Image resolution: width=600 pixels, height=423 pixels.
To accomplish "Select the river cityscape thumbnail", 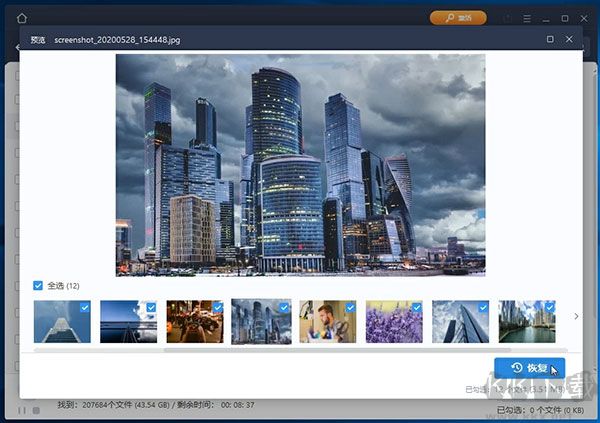I will tap(526, 322).
